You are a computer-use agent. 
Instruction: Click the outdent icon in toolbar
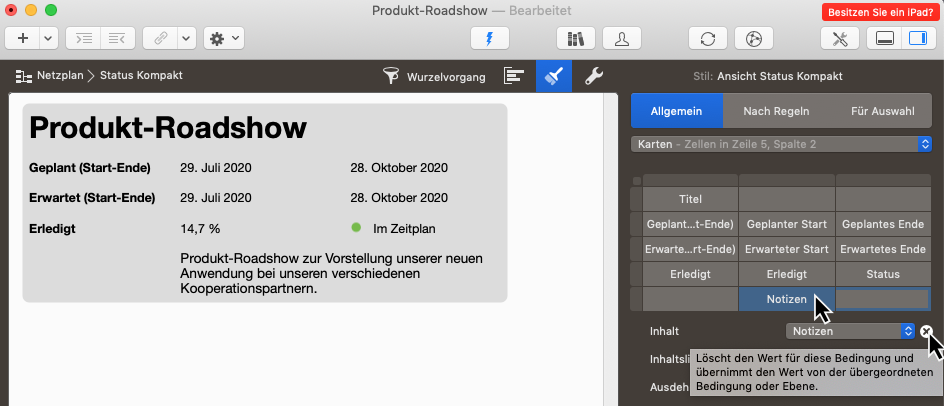click(x=117, y=39)
